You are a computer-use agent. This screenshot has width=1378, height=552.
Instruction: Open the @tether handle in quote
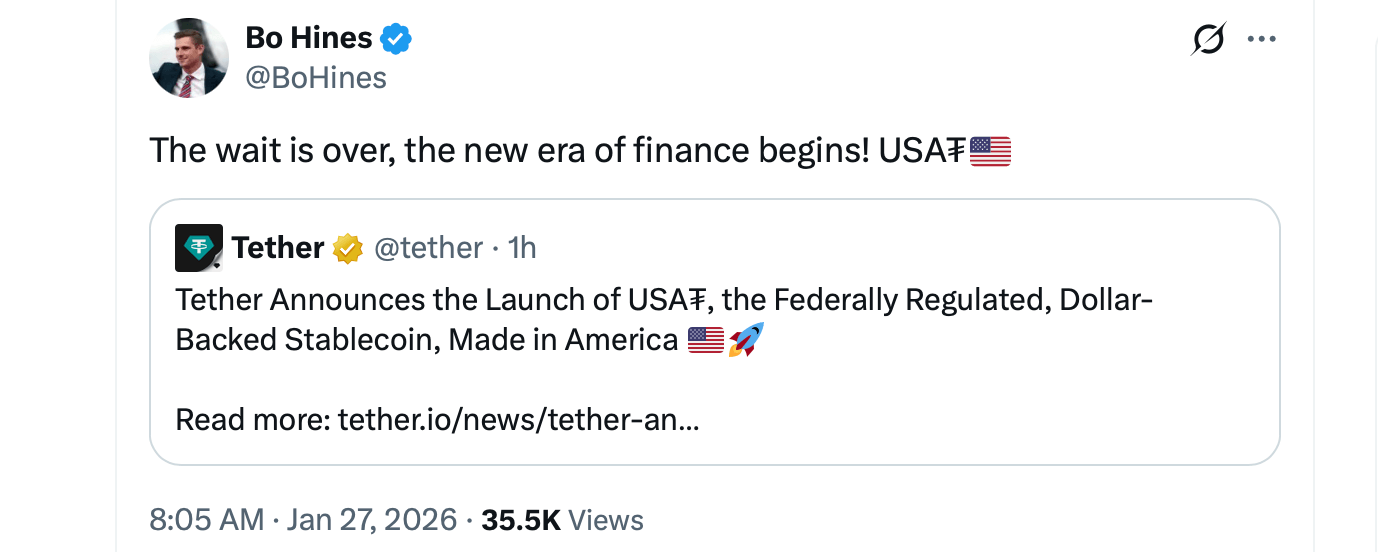(x=428, y=248)
